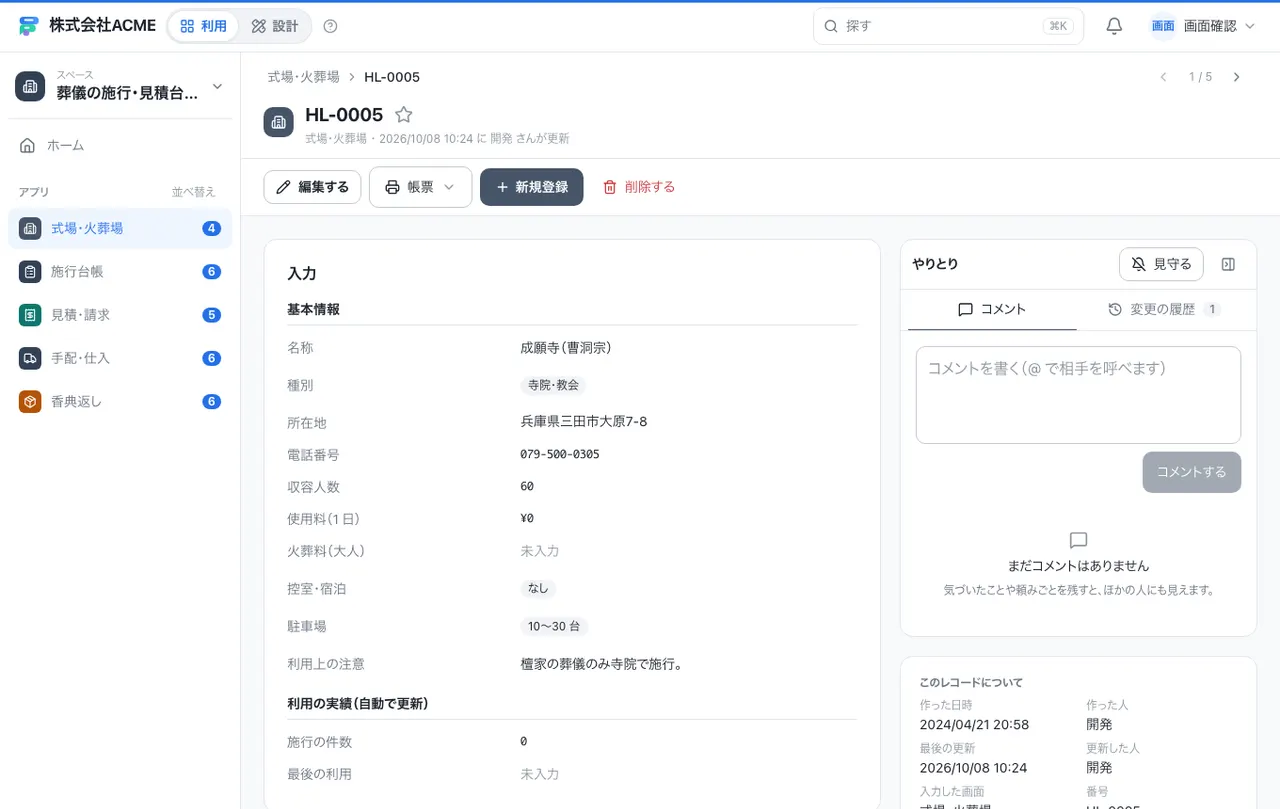Click the 株式会社ACME logo icon
1280x809 pixels.
click(x=29, y=26)
